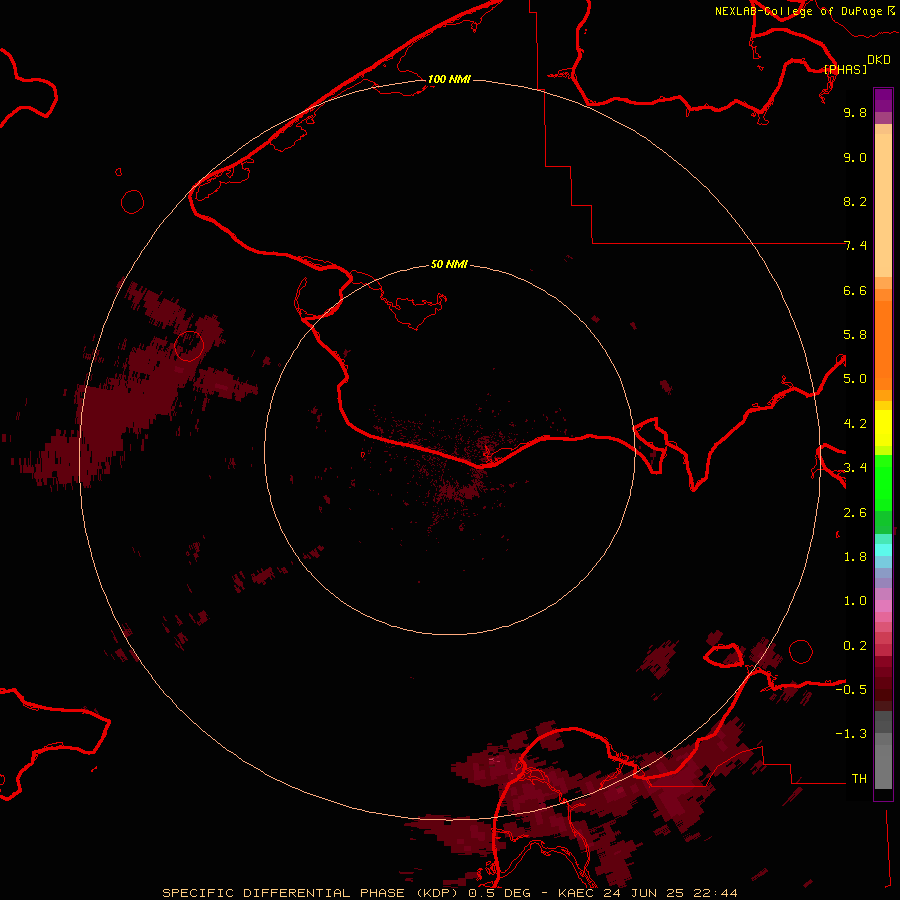The height and width of the screenshot is (900, 900).
Task: Click the 100 NMI range ring label
Action: coord(449,79)
